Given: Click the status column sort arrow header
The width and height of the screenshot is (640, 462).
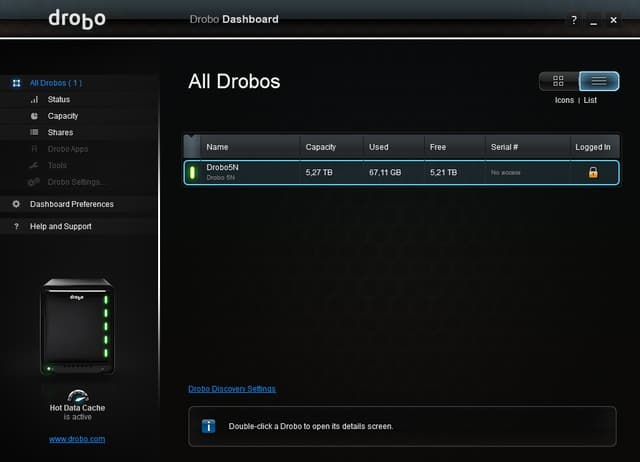Looking at the screenshot, I should point(192,147).
